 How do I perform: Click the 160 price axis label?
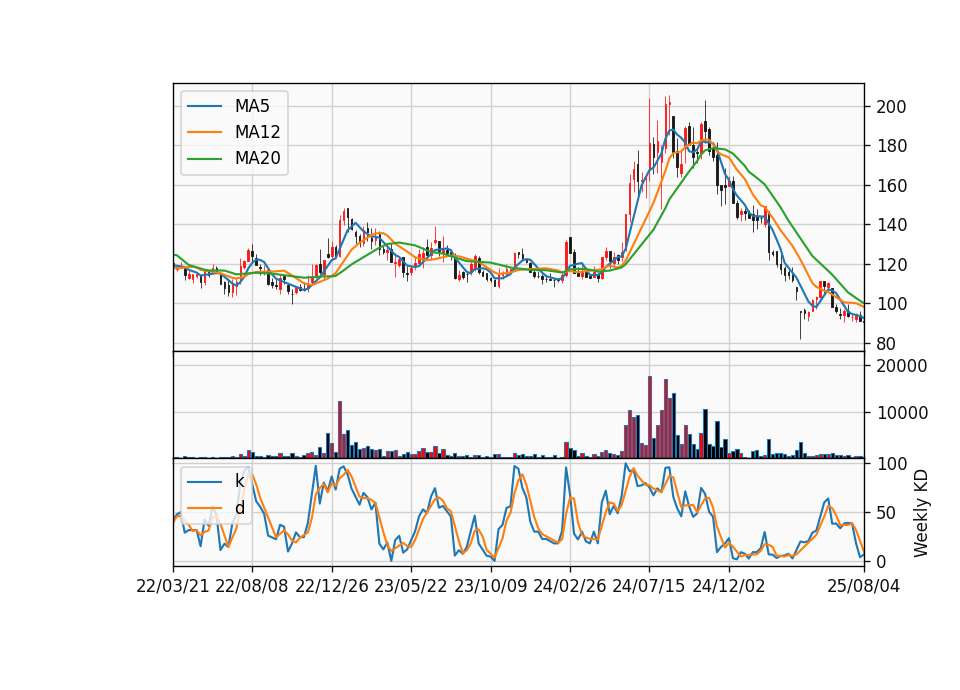tap(891, 186)
